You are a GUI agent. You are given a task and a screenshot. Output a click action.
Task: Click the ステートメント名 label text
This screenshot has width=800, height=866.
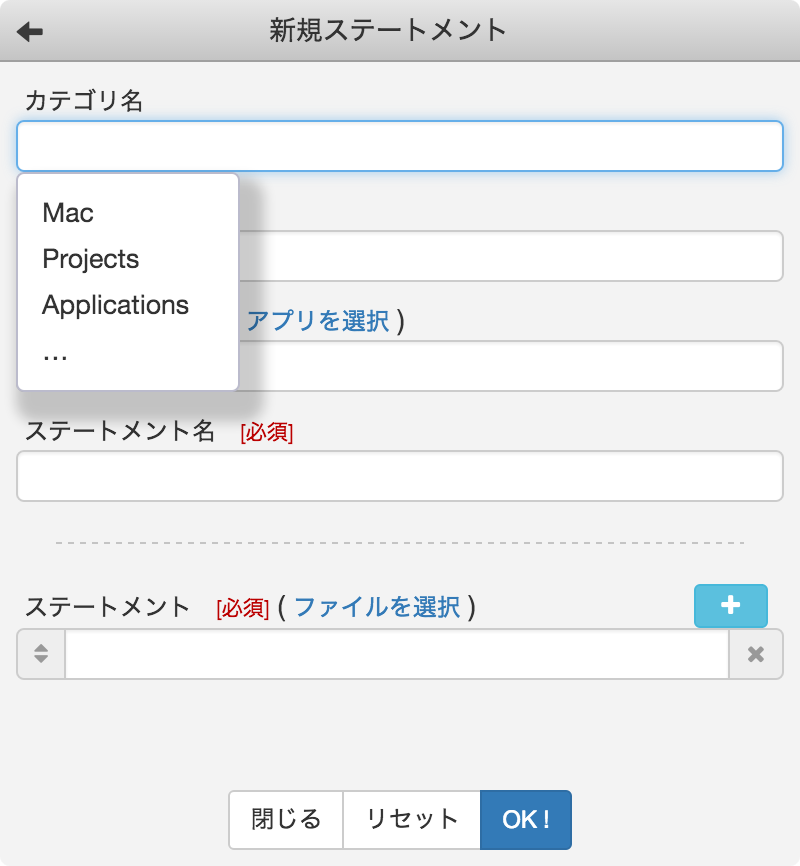click(x=120, y=431)
